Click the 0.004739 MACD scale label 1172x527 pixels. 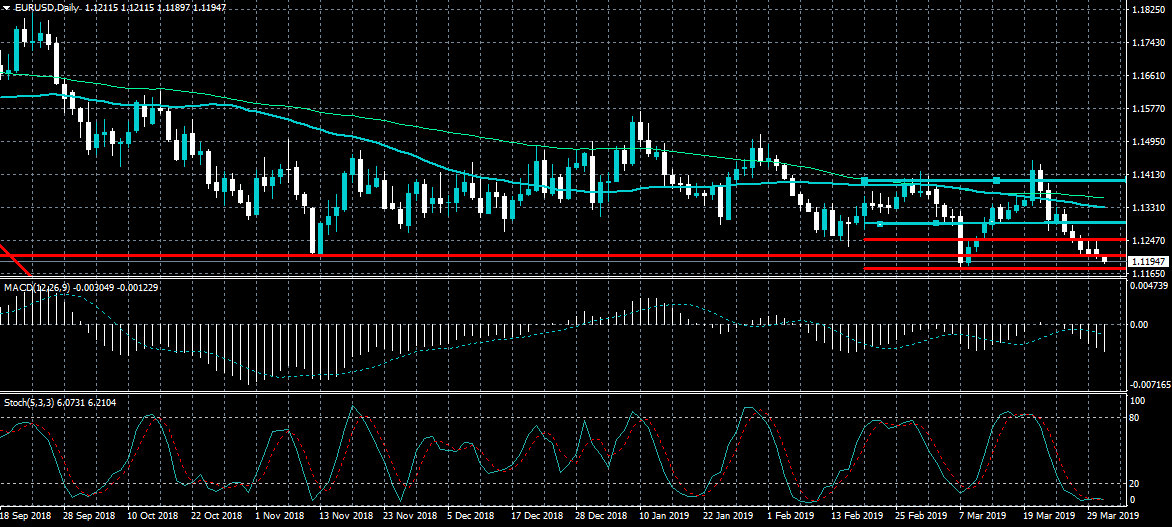(1149, 287)
